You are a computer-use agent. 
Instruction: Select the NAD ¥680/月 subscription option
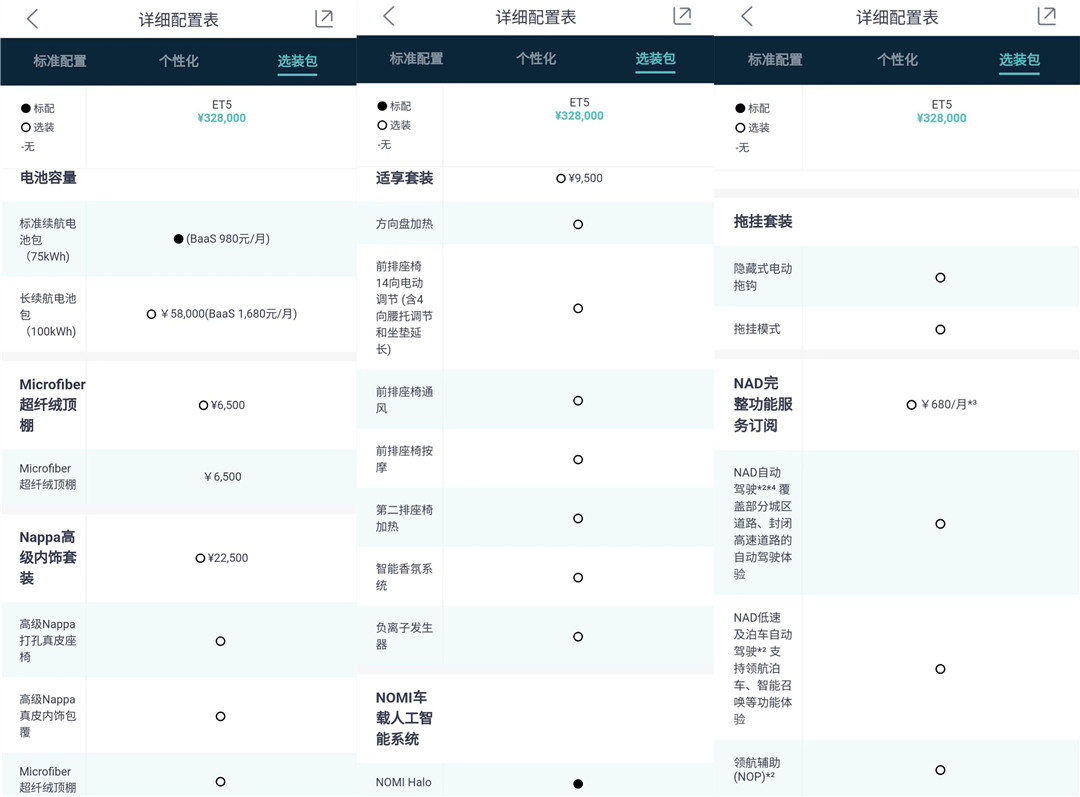[x=912, y=405]
